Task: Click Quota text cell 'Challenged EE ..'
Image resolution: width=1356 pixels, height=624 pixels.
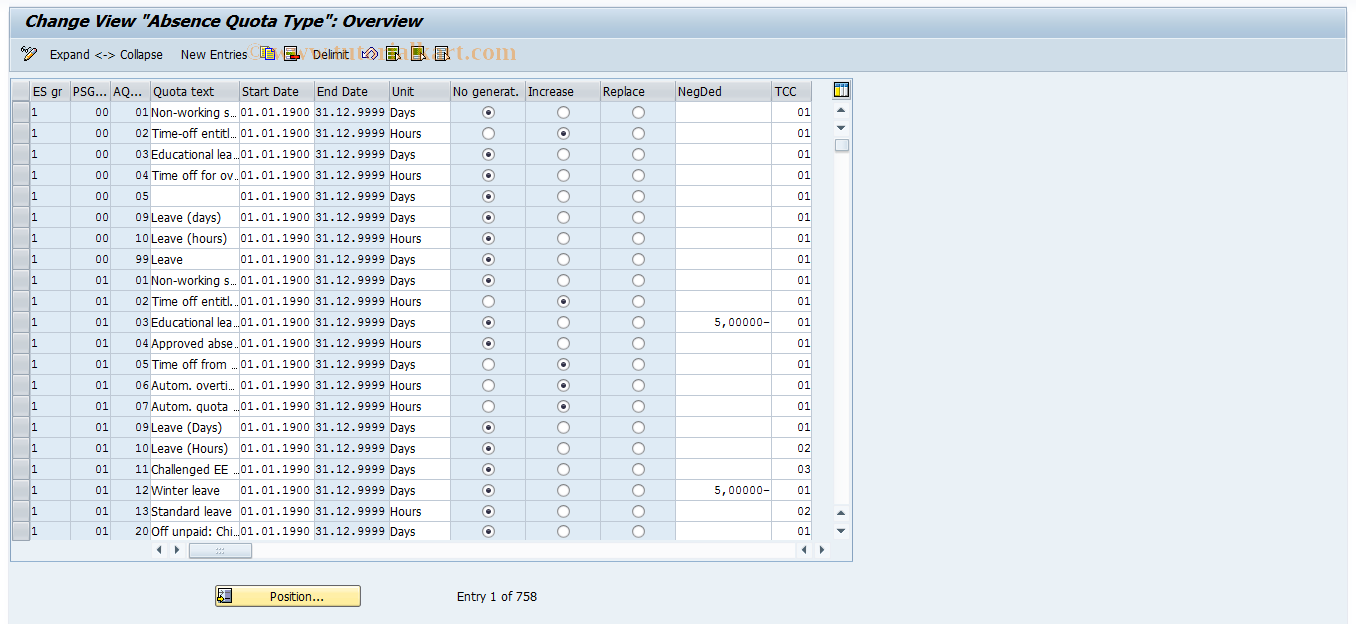Action: 195,469
